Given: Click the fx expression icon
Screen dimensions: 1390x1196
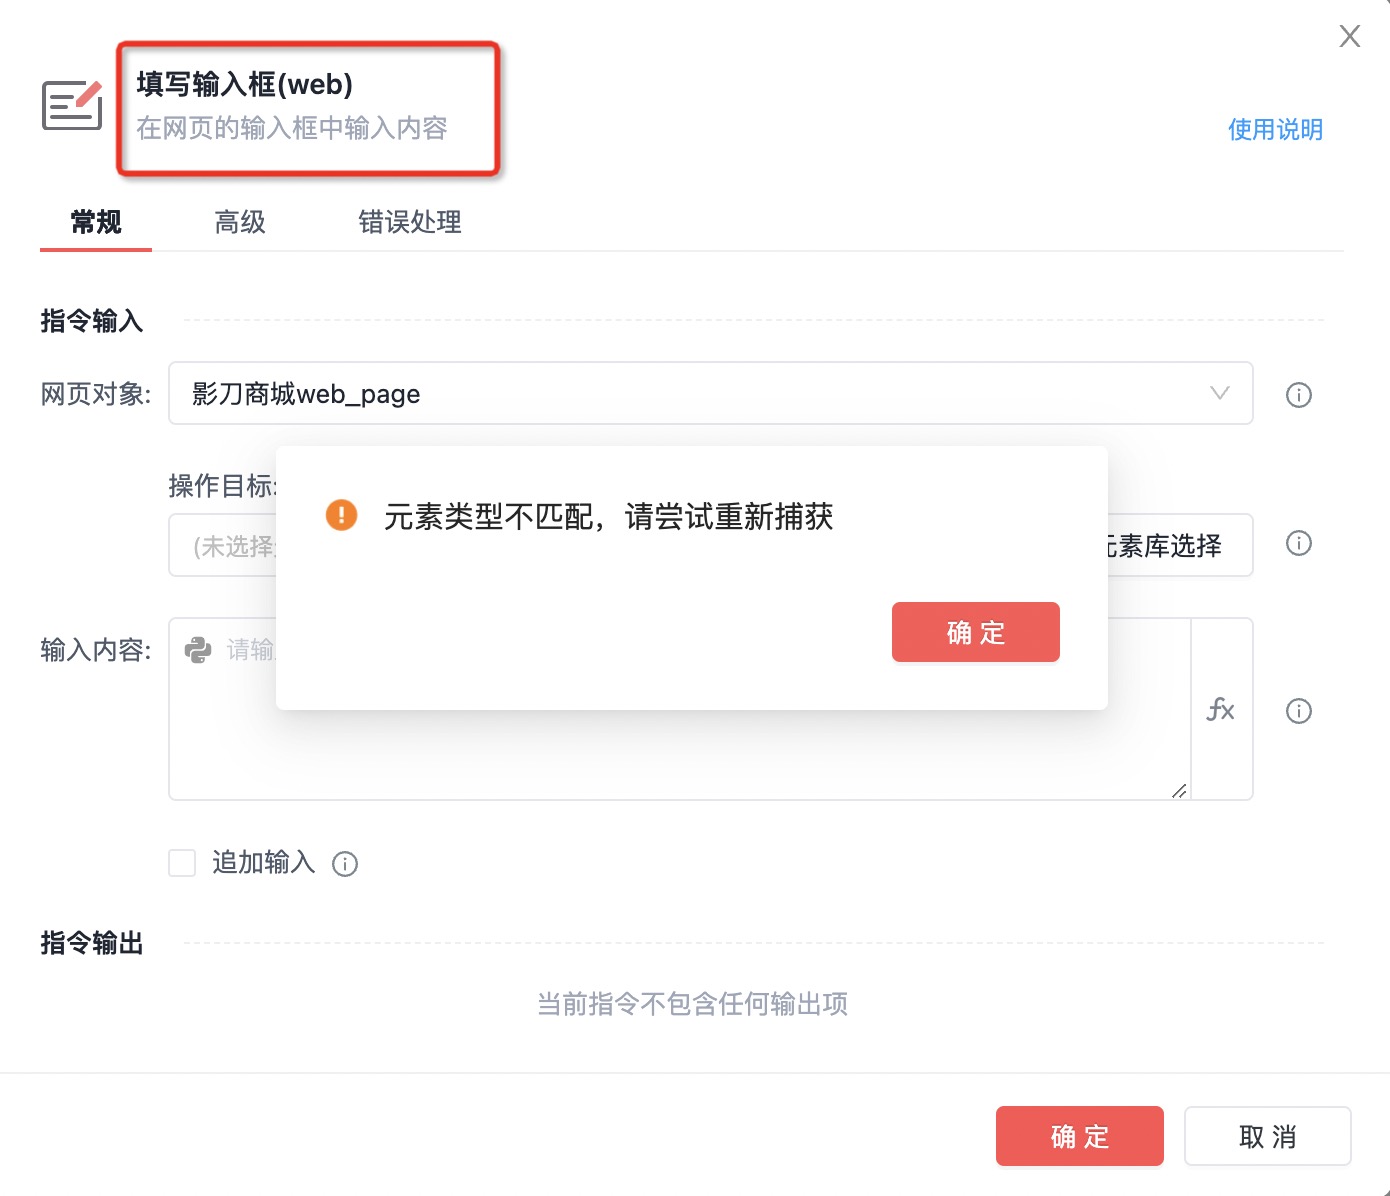Looking at the screenshot, I should [x=1221, y=710].
